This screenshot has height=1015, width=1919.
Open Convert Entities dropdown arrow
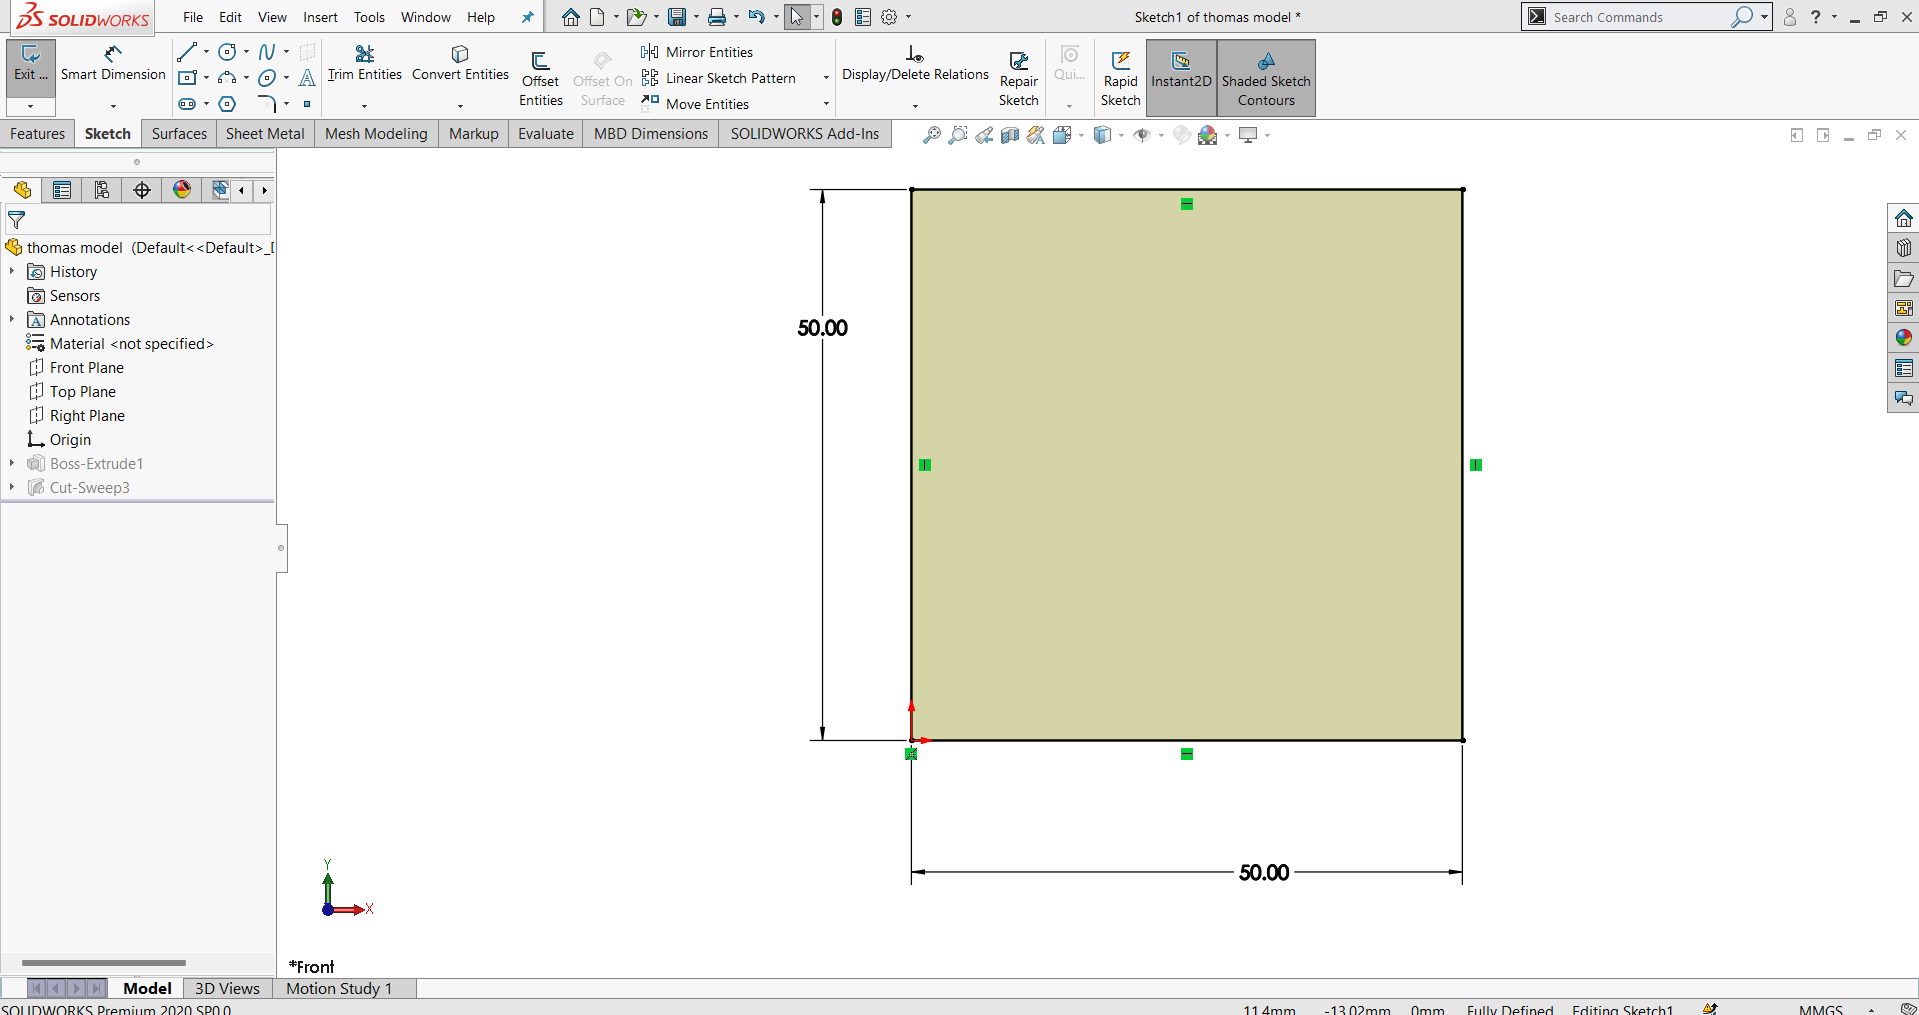pyautogui.click(x=460, y=105)
